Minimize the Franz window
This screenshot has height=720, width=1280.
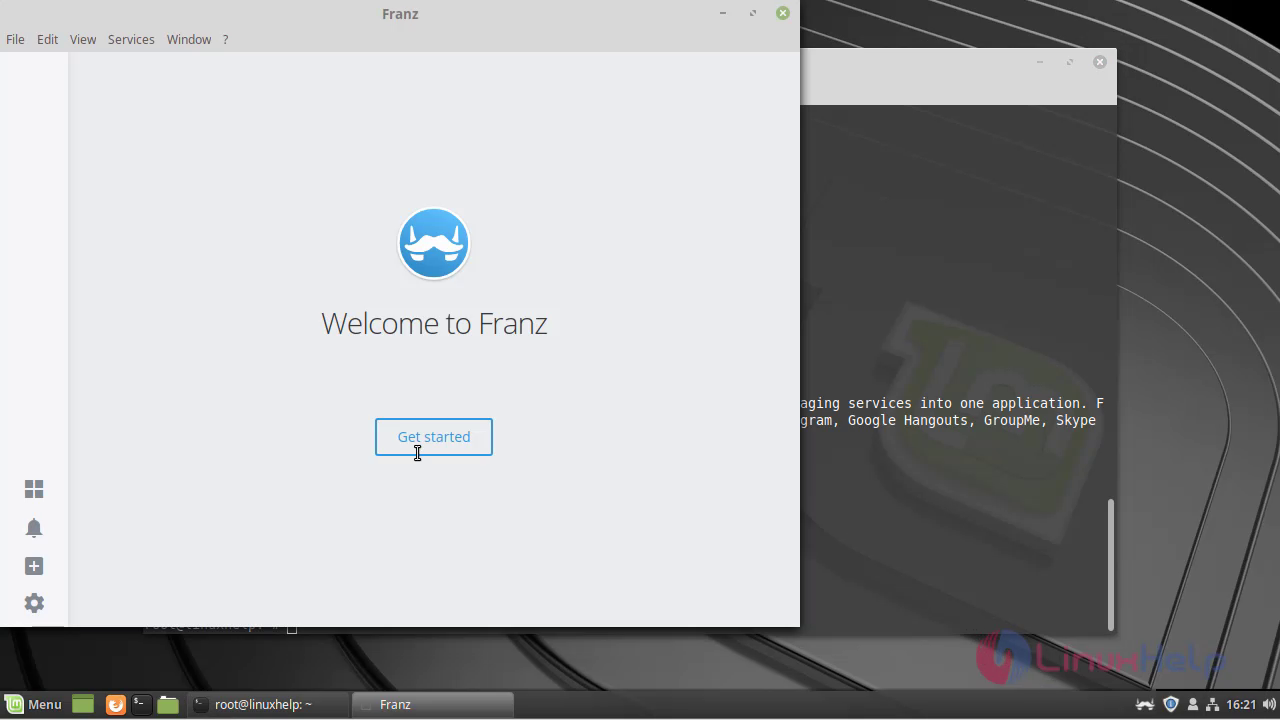tap(723, 13)
